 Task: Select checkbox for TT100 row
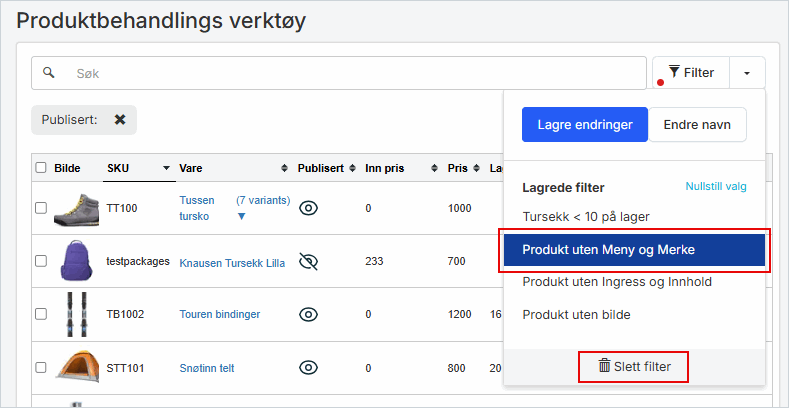(41, 208)
